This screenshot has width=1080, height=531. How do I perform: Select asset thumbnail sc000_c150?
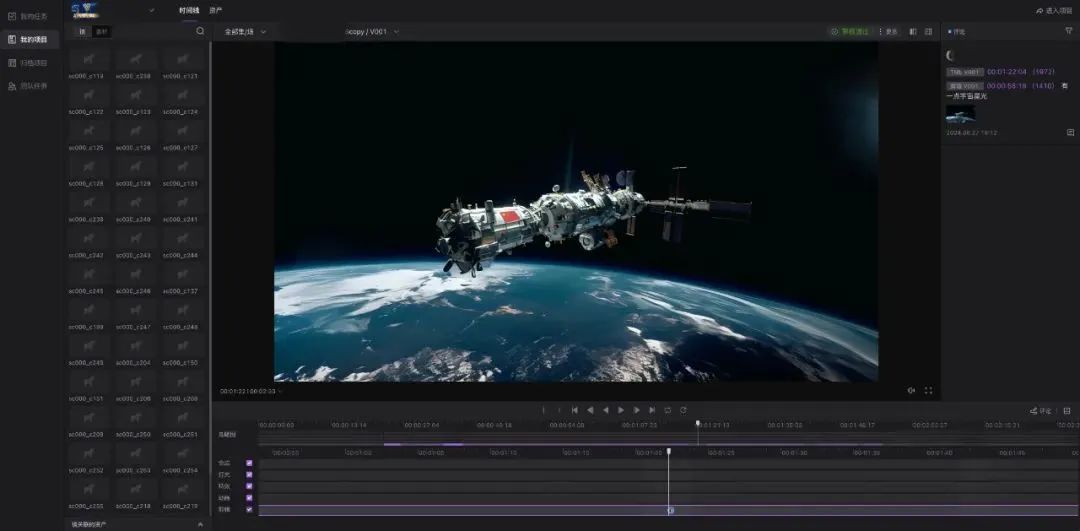[x=181, y=346]
